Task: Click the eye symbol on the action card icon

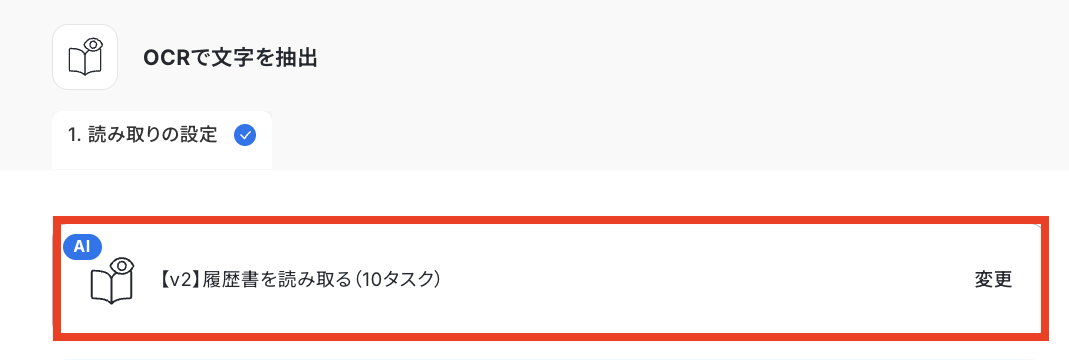Action: tap(121, 265)
